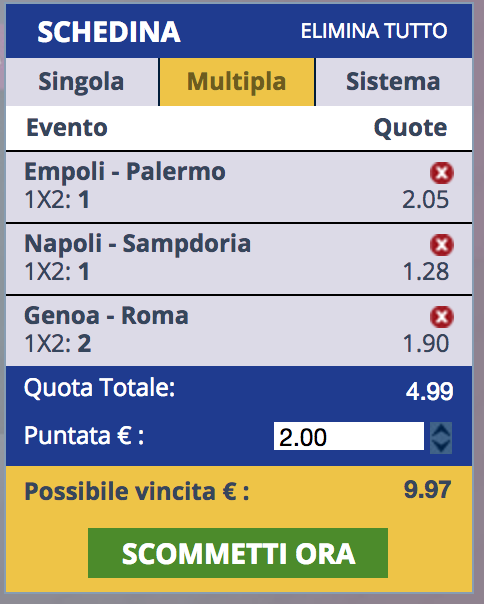Screen dimensions: 484x604
Task: Place the bet with SCOMMETTI ORA
Action: click(x=238, y=553)
